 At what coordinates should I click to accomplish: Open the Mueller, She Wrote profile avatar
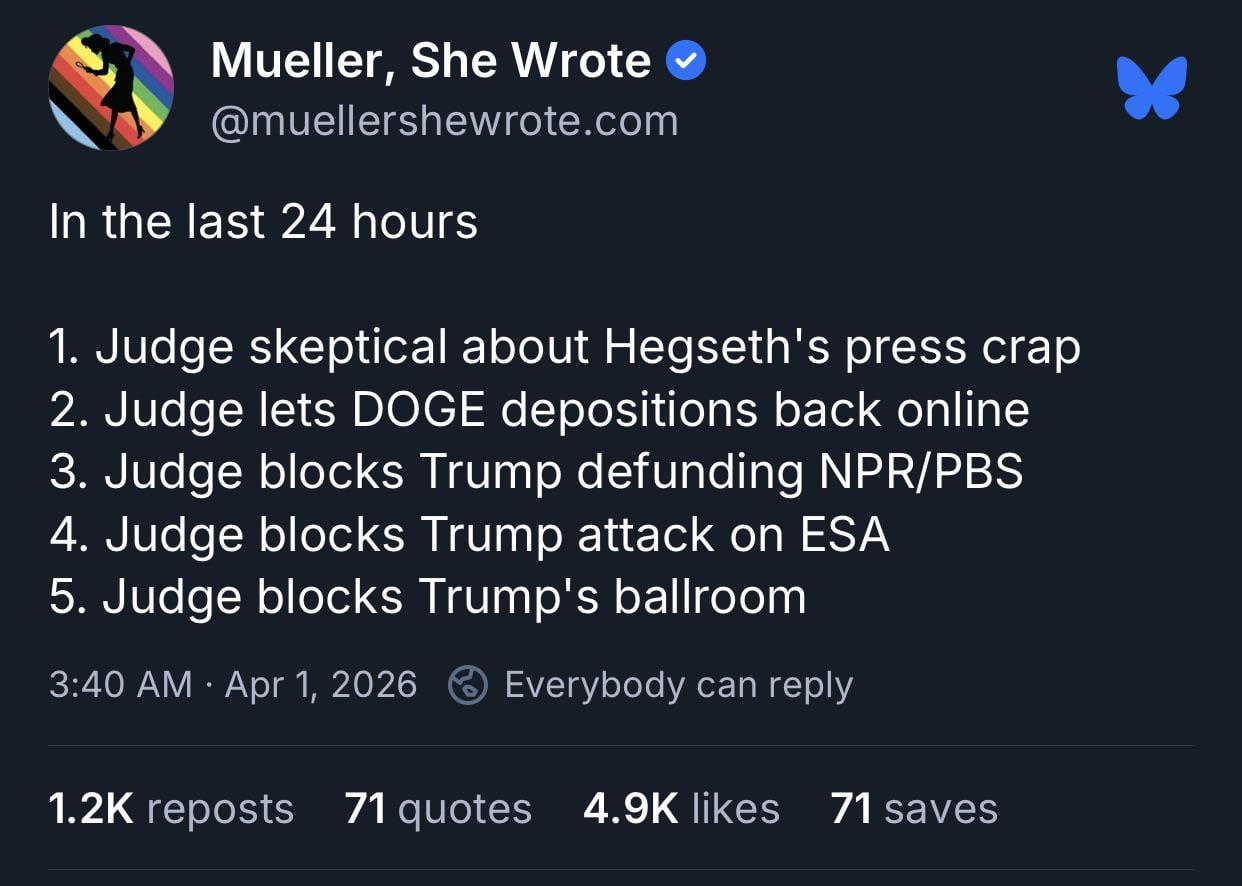111,88
